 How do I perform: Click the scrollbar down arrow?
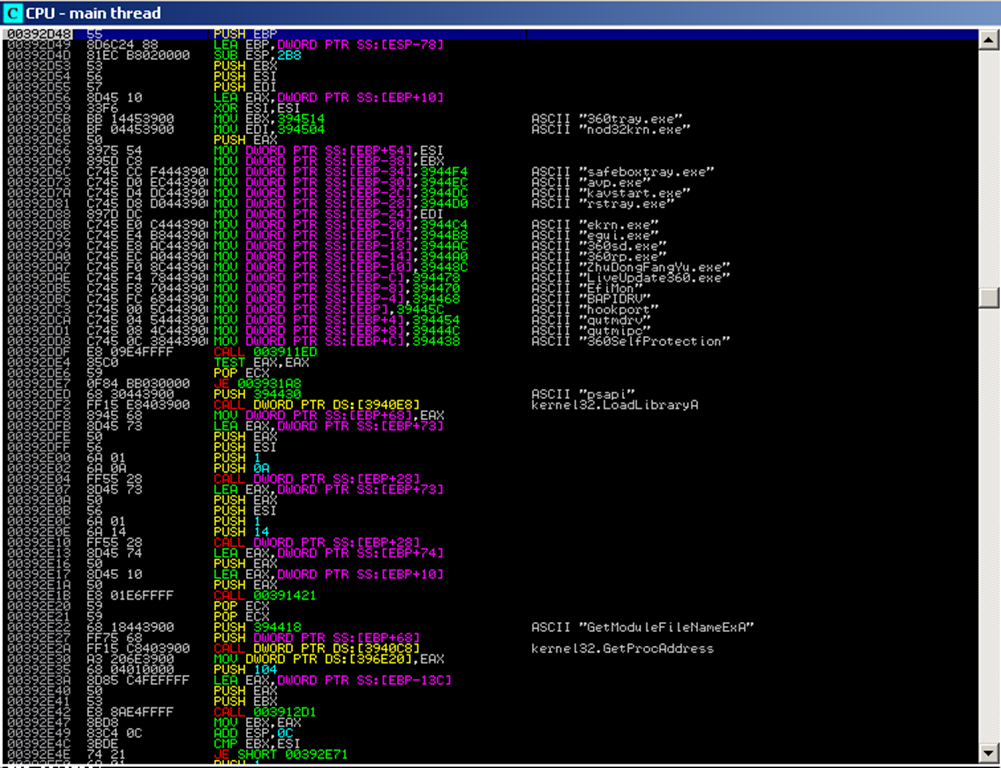990,752
